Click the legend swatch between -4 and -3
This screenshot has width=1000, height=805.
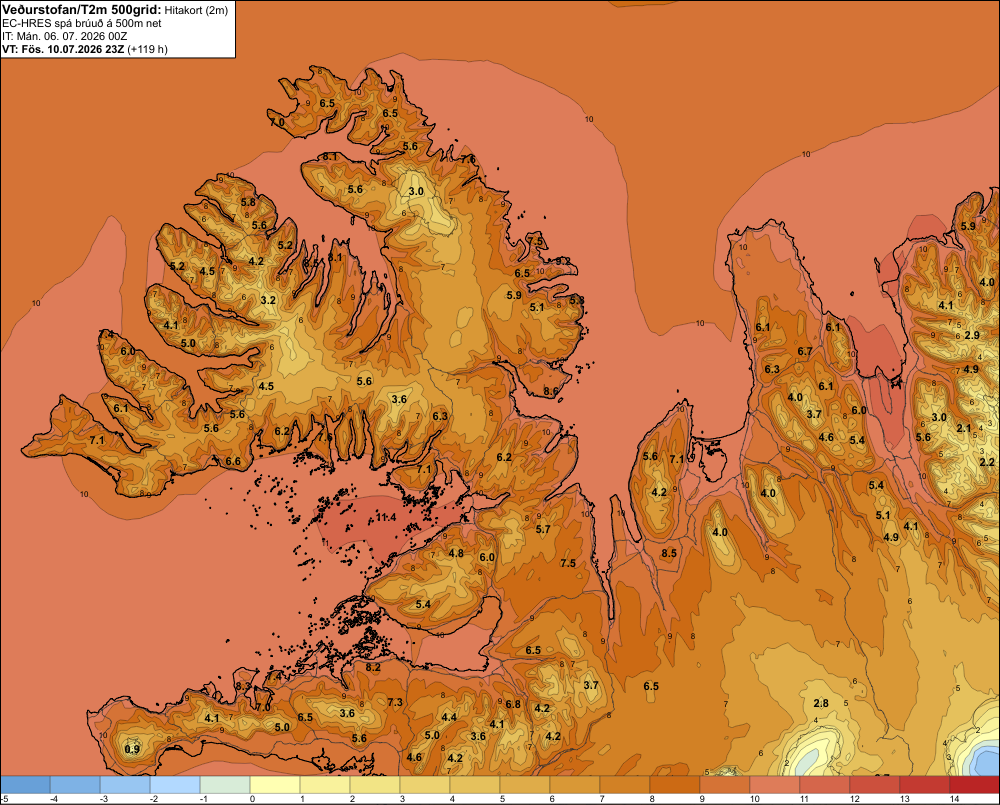[x=75, y=785]
